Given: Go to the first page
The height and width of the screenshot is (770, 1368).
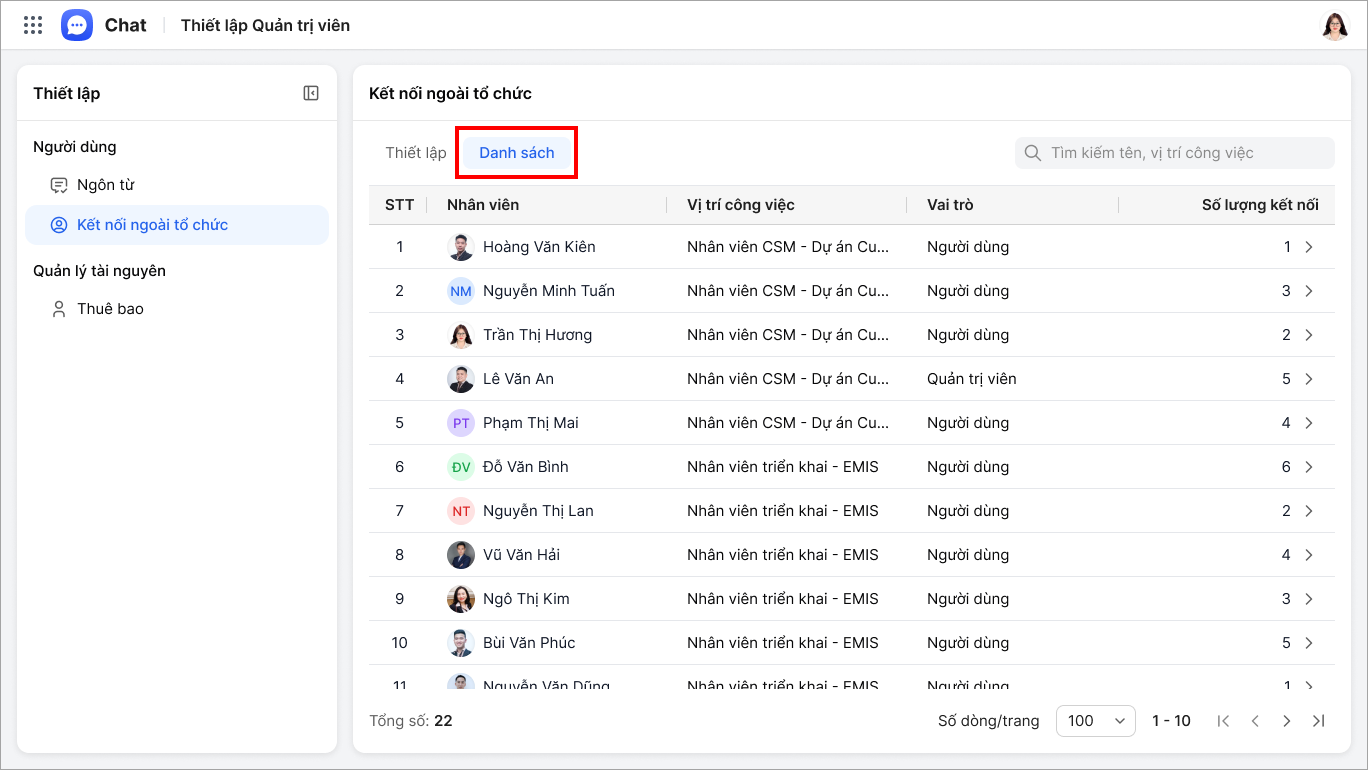Looking at the screenshot, I should [1223, 721].
